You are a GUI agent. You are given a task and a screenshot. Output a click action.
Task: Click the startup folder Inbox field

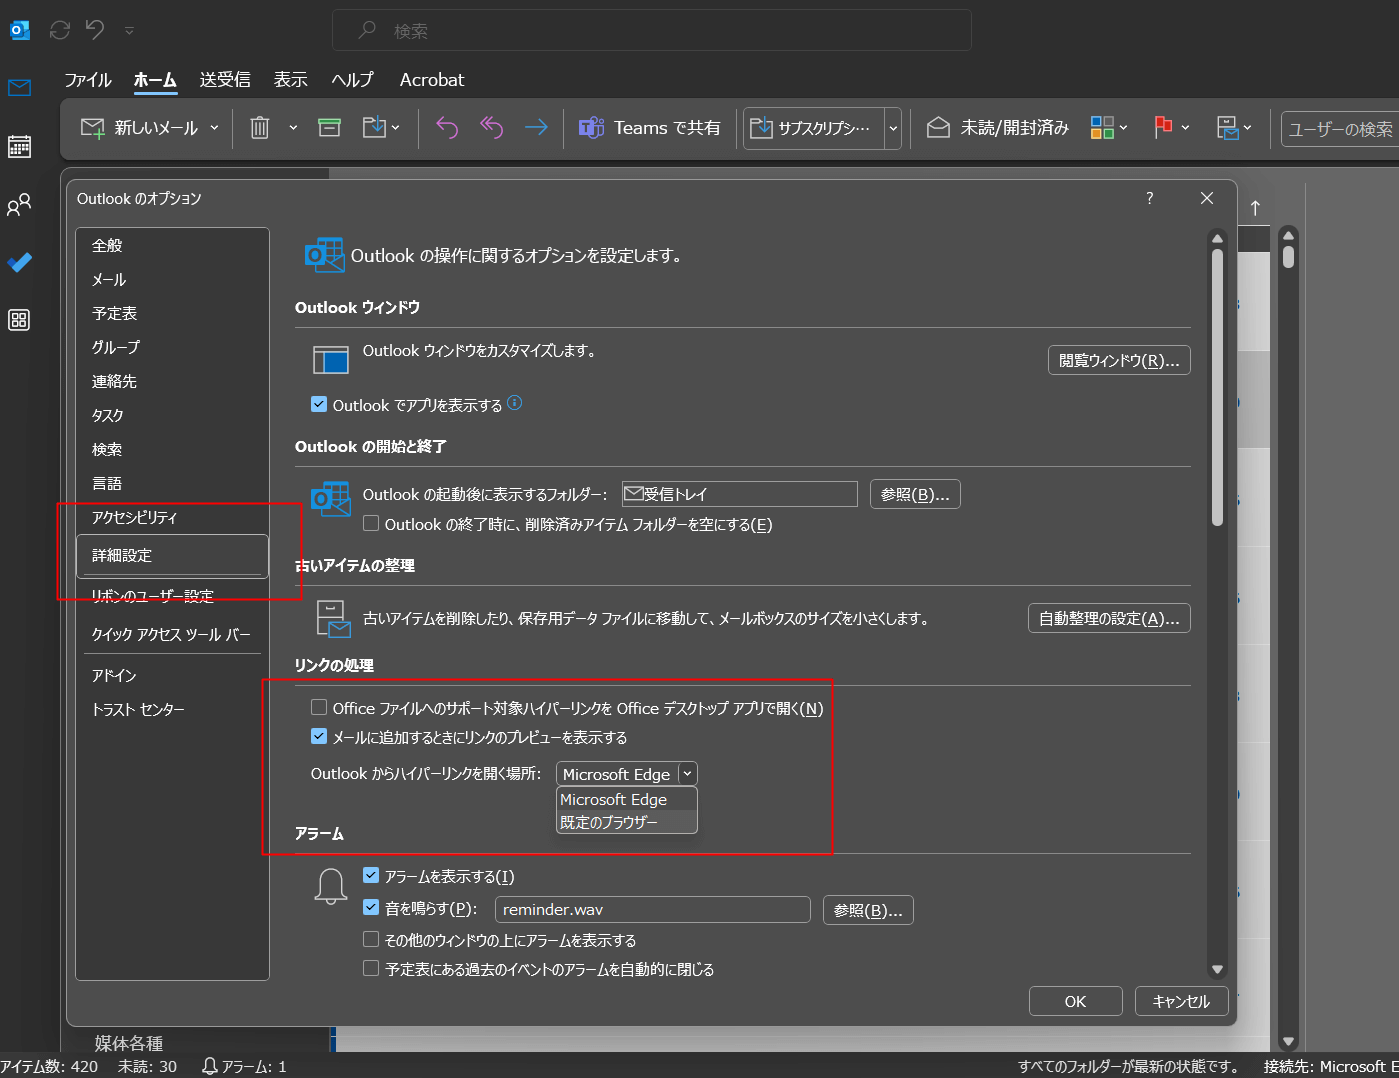[x=740, y=494]
